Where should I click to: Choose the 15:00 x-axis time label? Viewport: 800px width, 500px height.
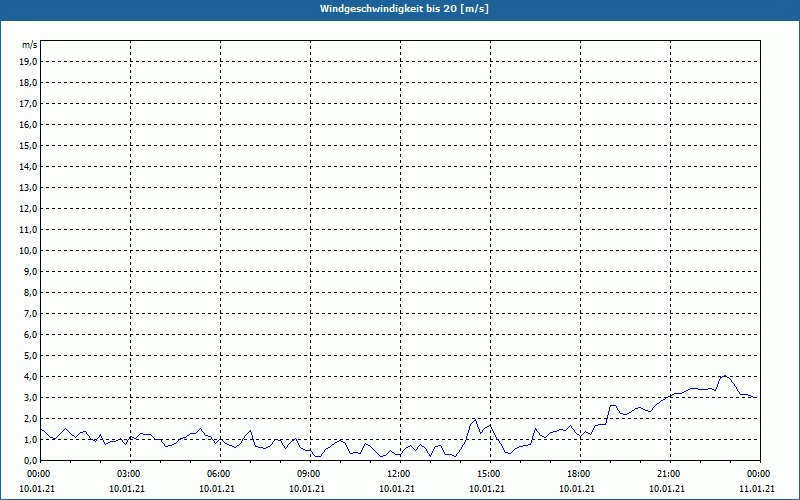(489, 474)
